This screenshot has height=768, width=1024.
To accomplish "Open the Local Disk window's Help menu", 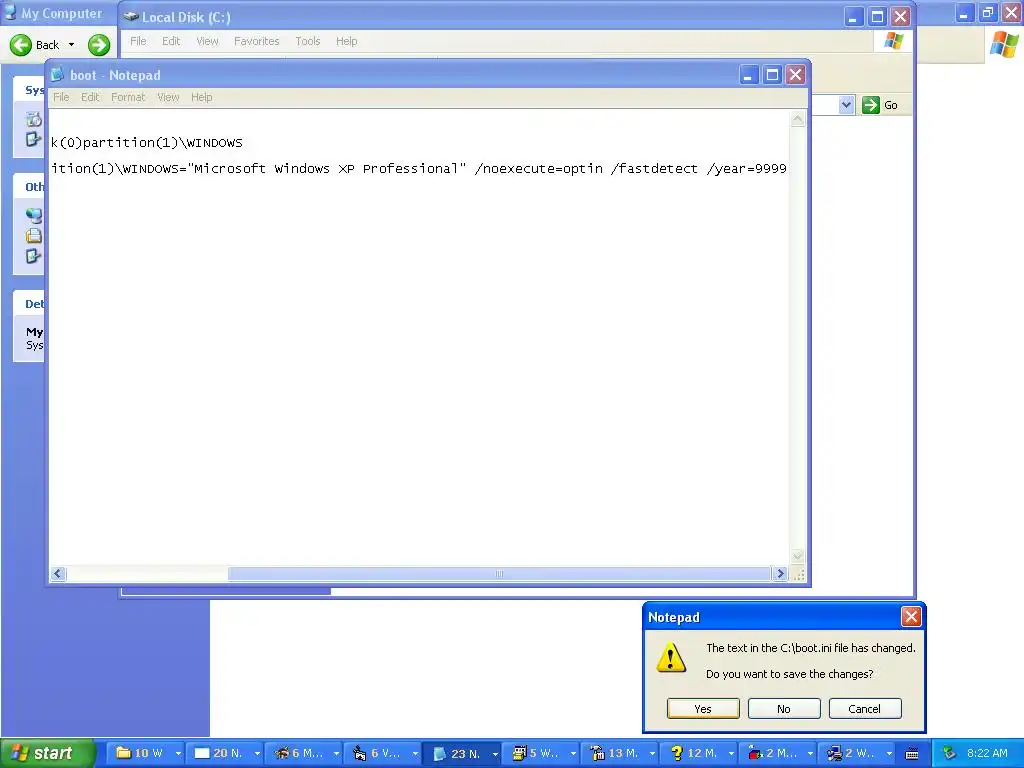I will [346, 41].
